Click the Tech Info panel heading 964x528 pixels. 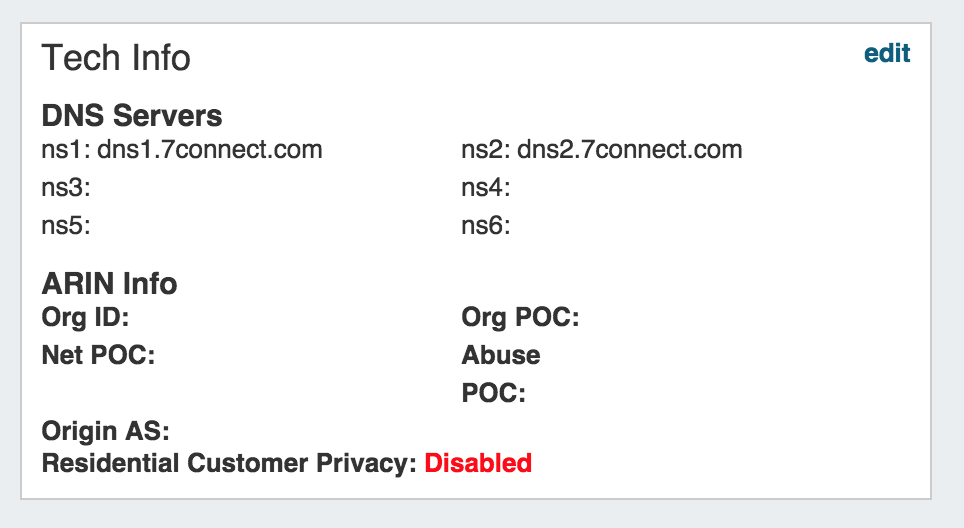[x=116, y=58]
